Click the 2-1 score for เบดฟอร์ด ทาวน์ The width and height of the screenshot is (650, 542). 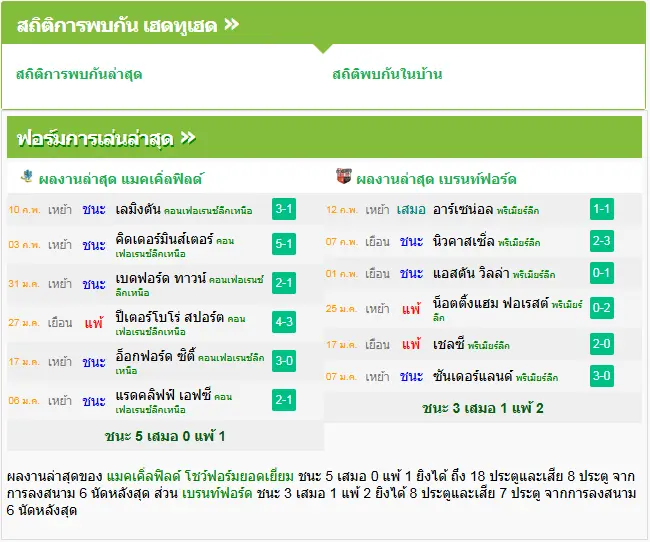pos(284,283)
